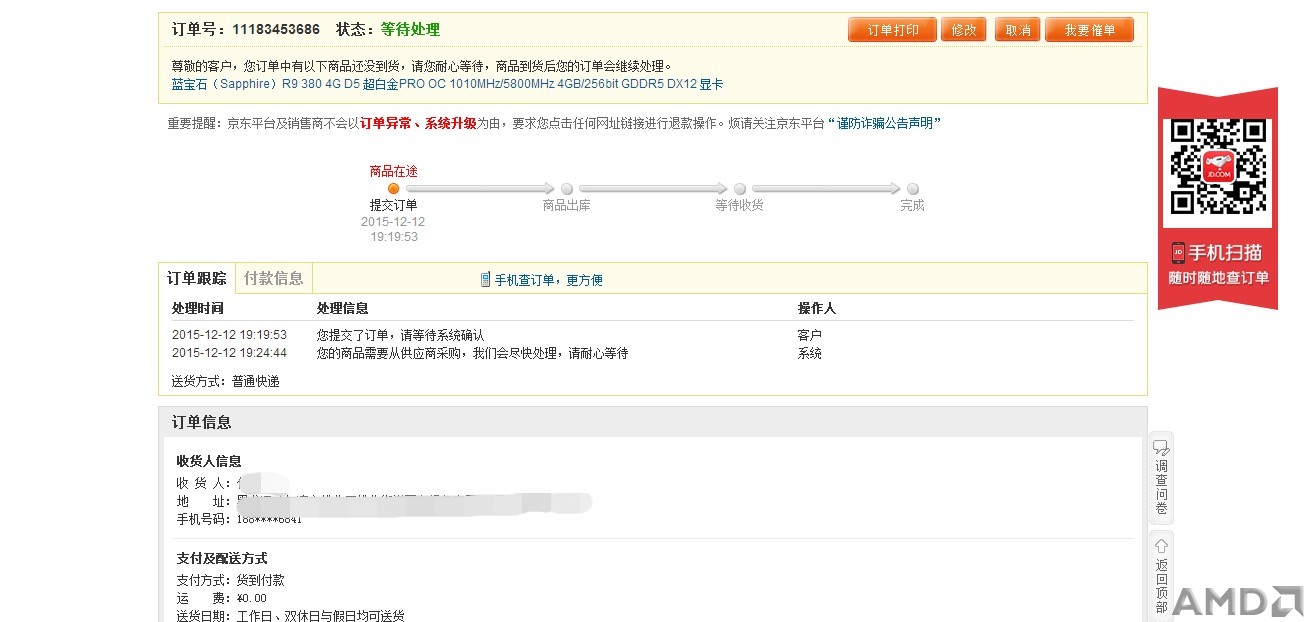
Task: Click the 支付方式：货到付款 line
Action: pyautogui.click(x=231, y=580)
